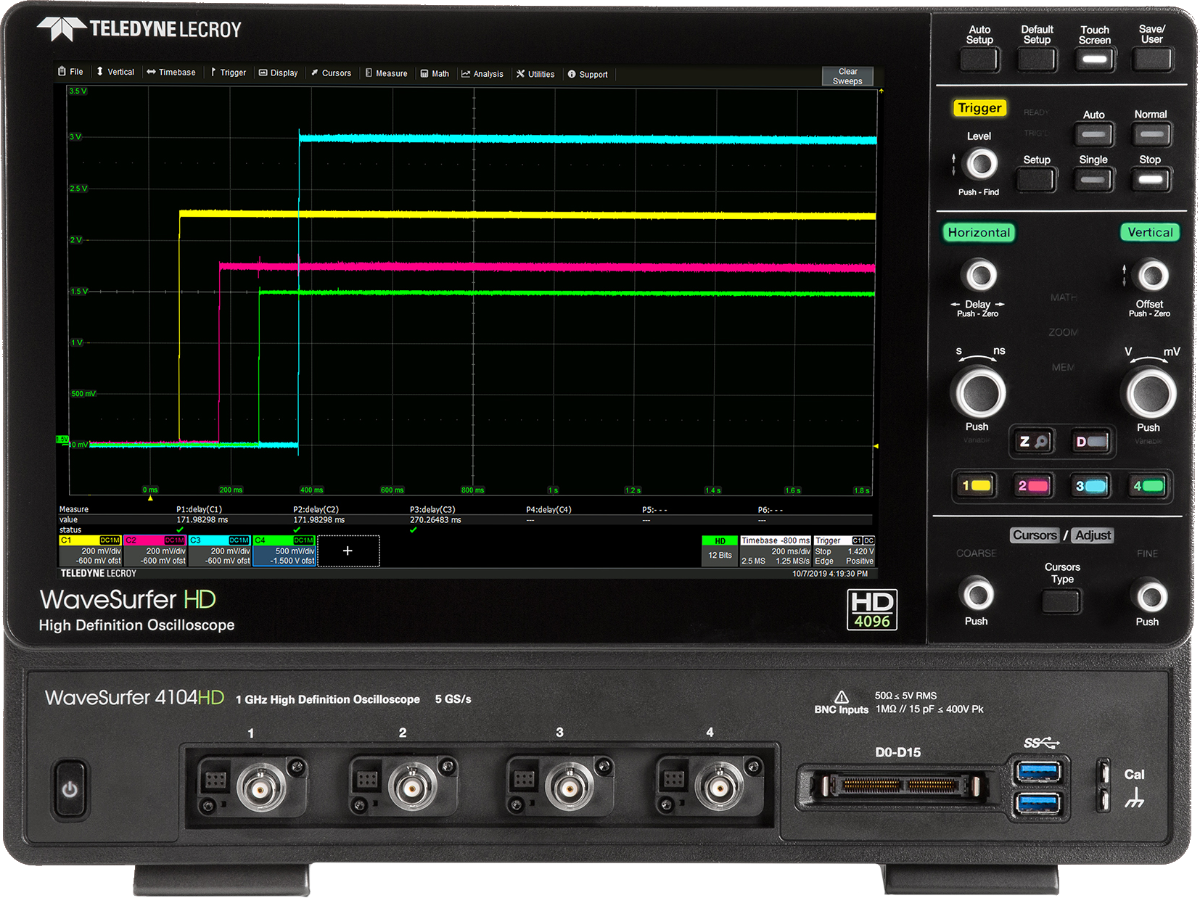Click the Cursors pointer icon in the menu bar

click(316, 73)
